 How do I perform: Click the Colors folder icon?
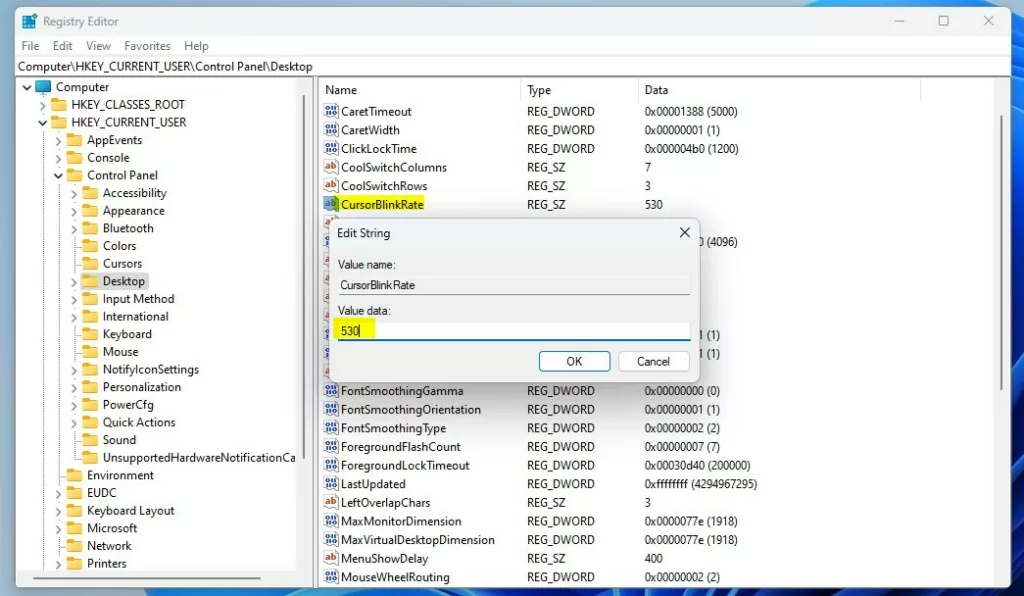click(90, 245)
